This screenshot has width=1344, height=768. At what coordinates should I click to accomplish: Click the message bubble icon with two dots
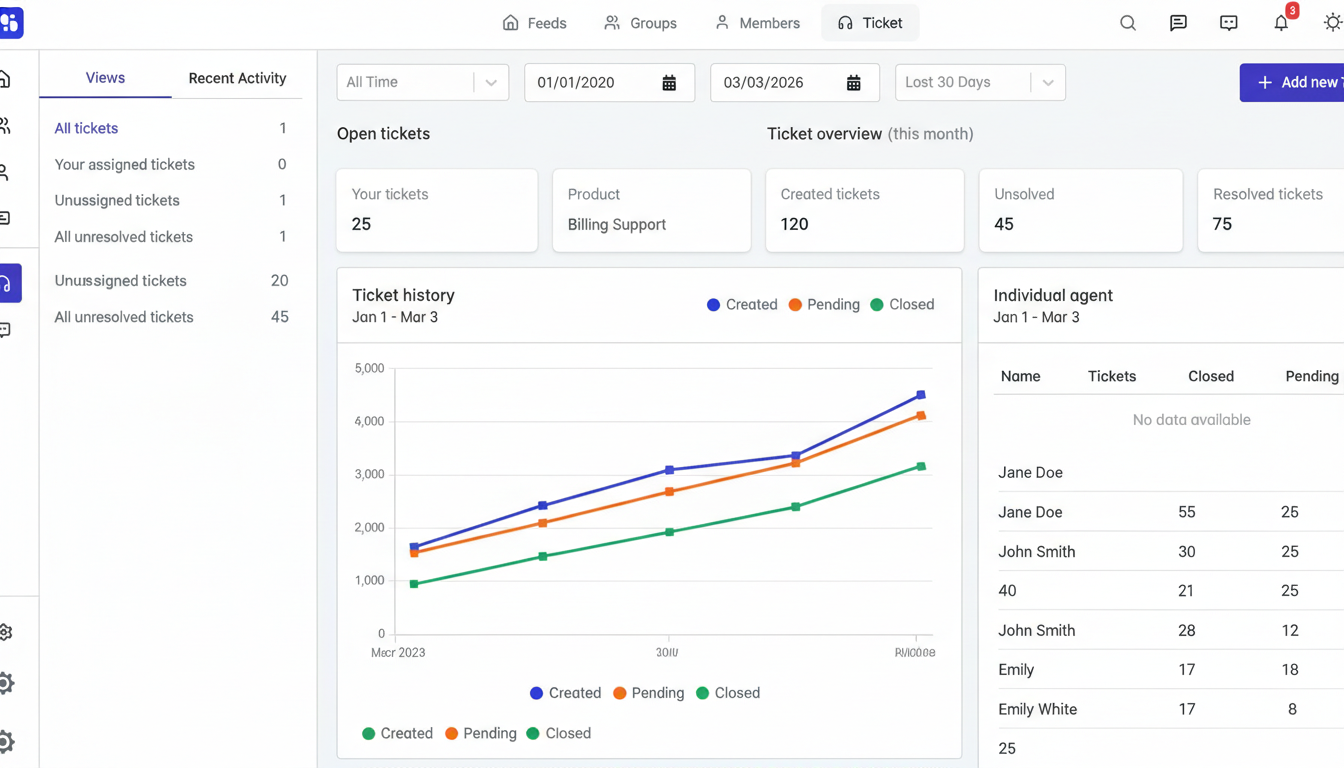[x=1229, y=23]
